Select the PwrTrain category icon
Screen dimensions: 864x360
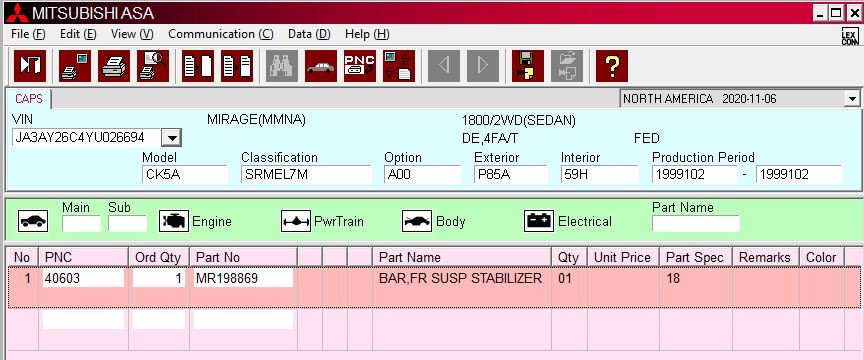tap(296, 221)
